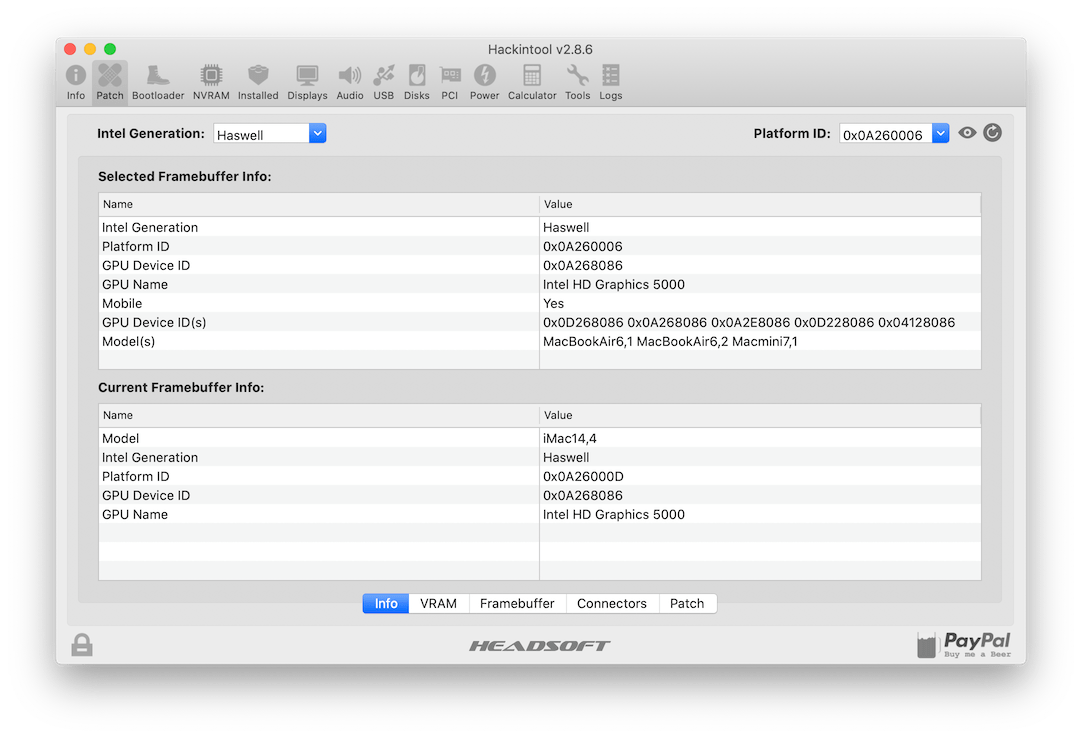Click the Name column header in Current Framebuffer table
This screenshot has width=1082, height=738.
click(x=319, y=416)
